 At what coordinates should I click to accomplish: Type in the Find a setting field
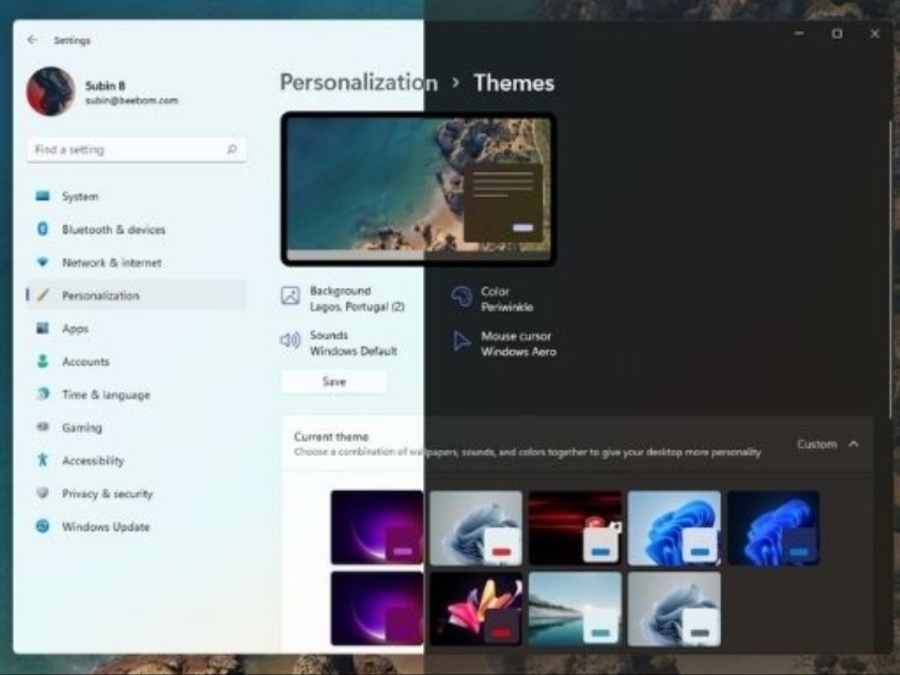[x=125, y=150]
